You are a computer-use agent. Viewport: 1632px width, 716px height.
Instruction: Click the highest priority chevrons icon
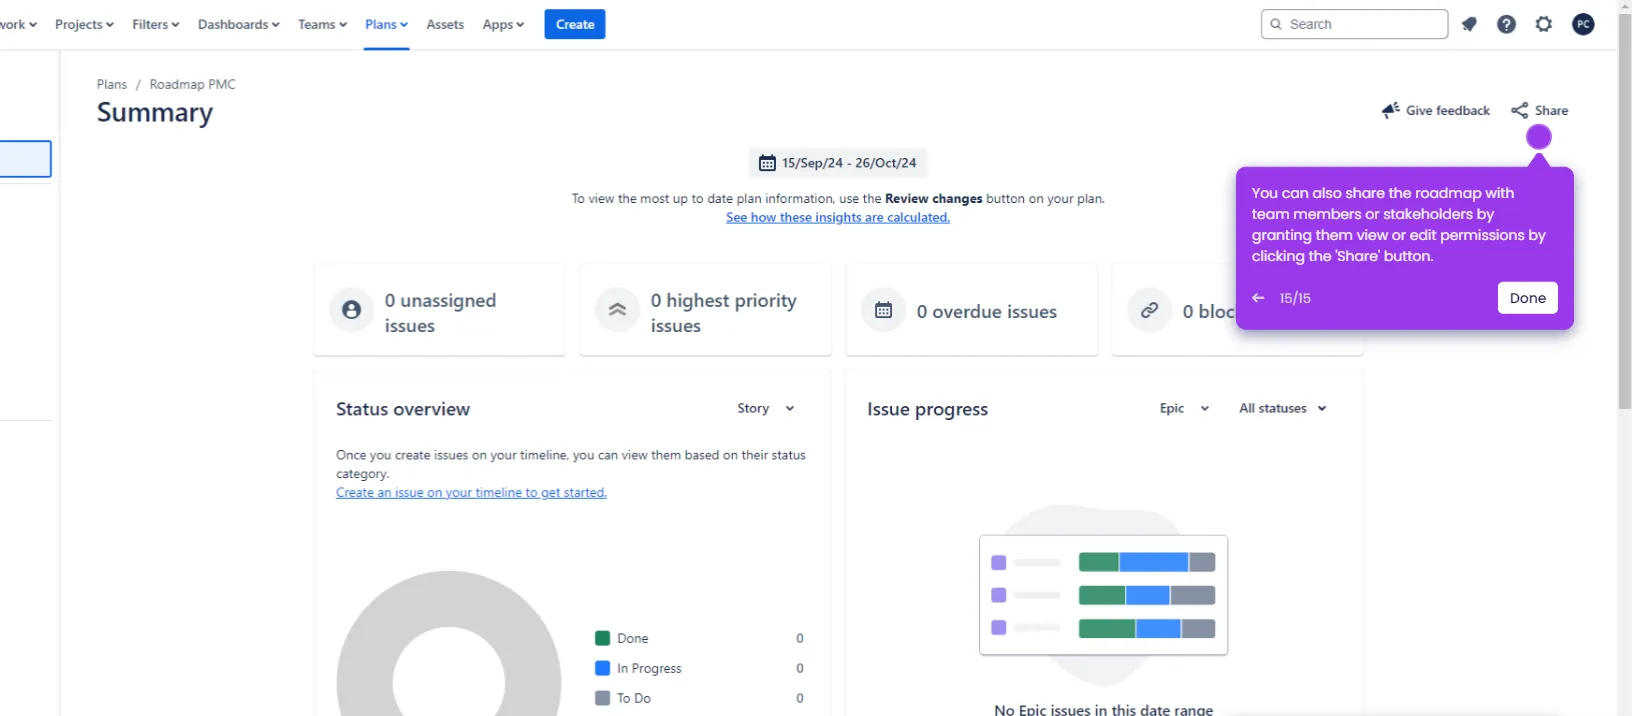(617, 310)
